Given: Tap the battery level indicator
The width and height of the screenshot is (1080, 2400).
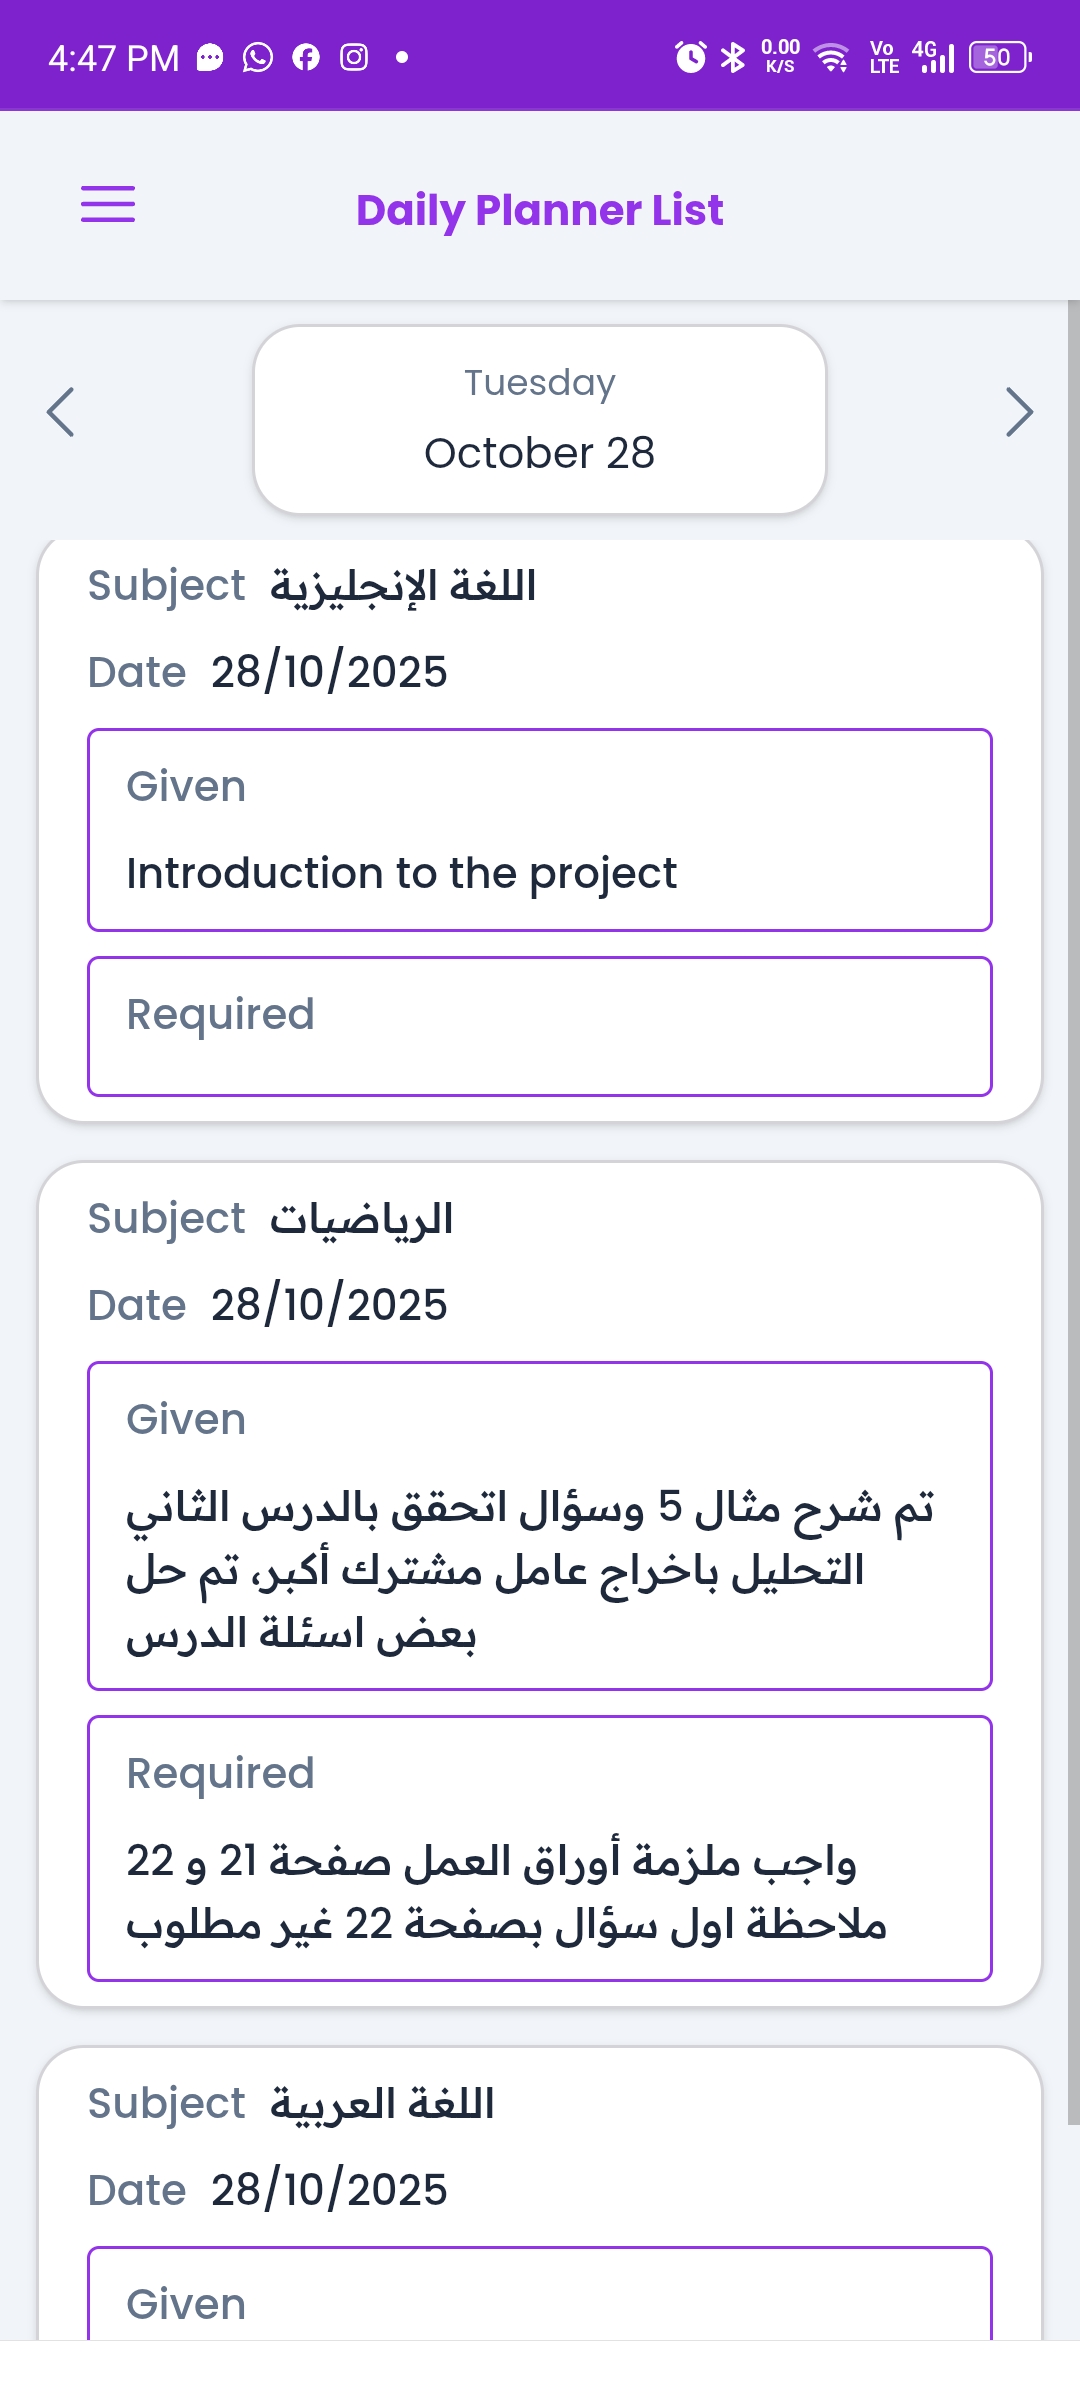Looking at the screenshot, I should click(1000, 58).
